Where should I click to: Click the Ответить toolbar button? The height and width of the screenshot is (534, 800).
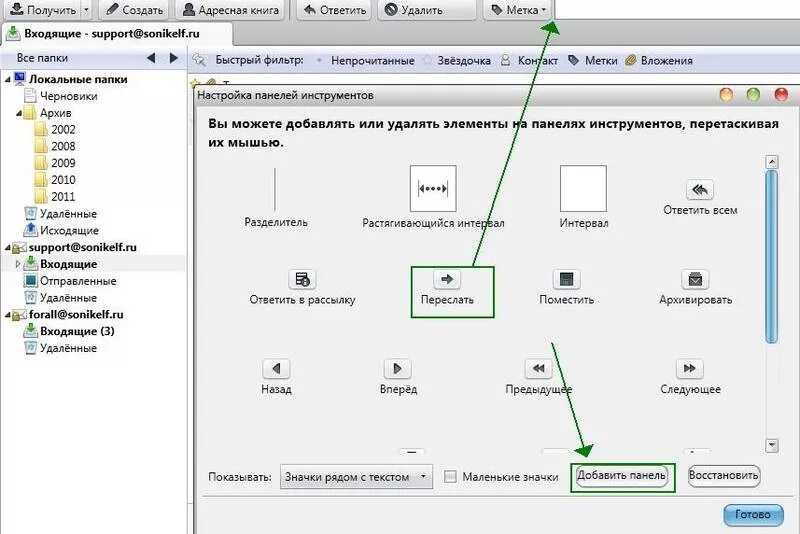pos(335,10)
